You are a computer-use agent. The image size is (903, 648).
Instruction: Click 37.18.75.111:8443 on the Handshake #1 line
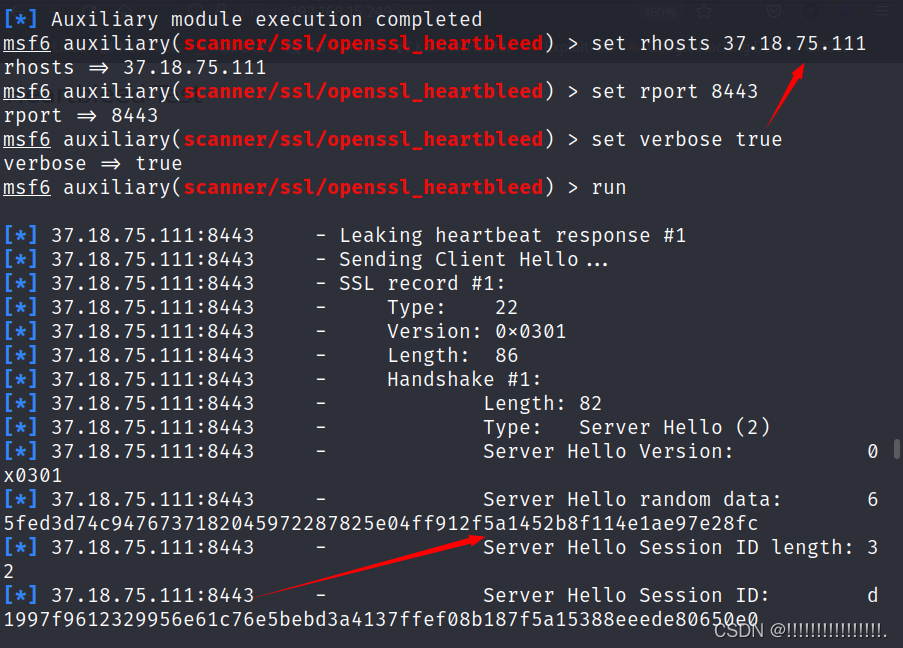pyautogui.click(x=153, y=380)
